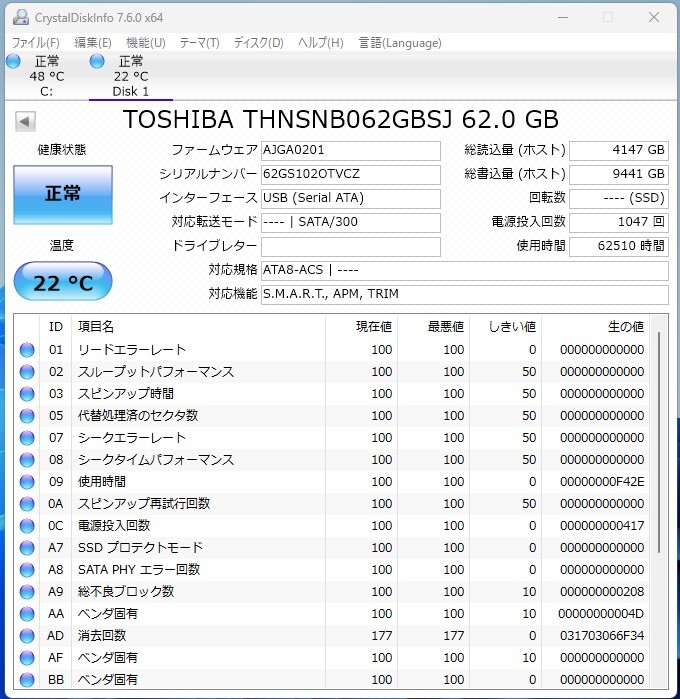Click the interface field USB (Serial ATA)

(350, 198)
